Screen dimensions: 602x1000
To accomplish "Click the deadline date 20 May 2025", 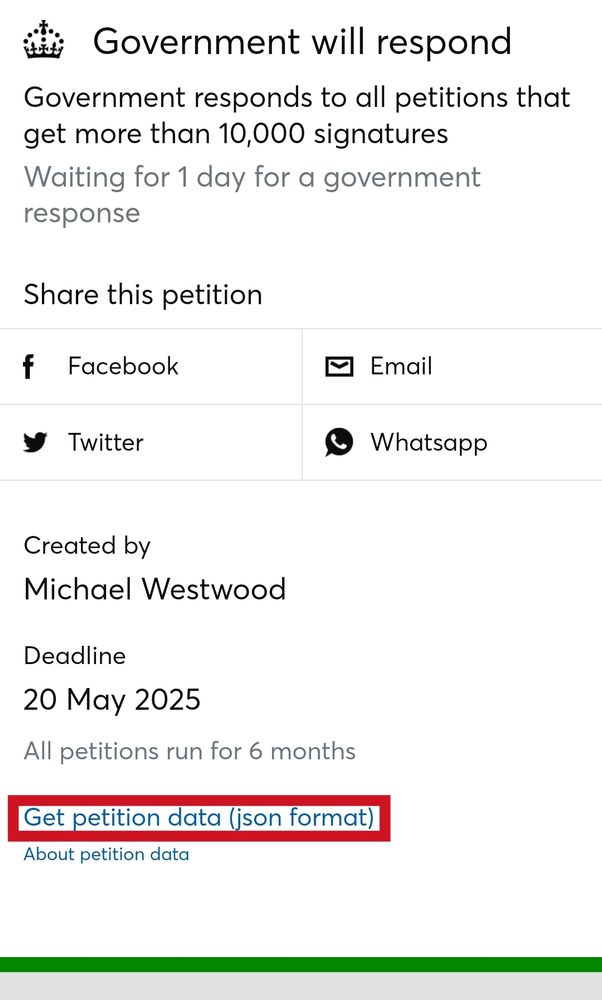I will tap(112, 700).
